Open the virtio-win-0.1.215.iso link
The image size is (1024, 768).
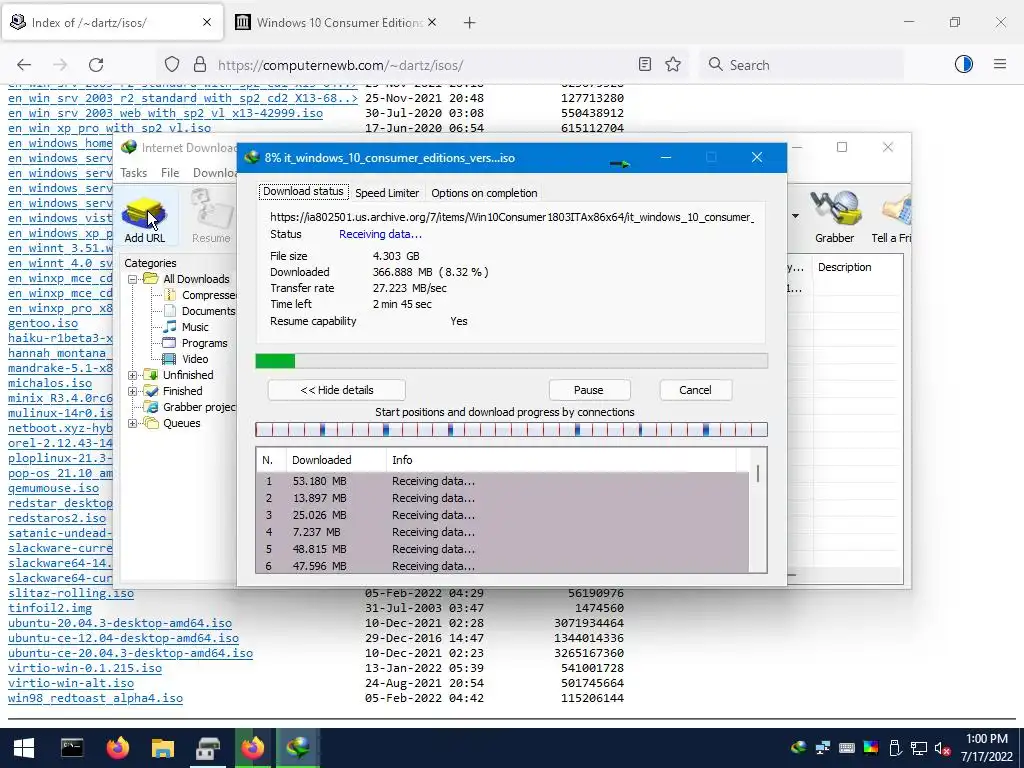tap(85, 668)
